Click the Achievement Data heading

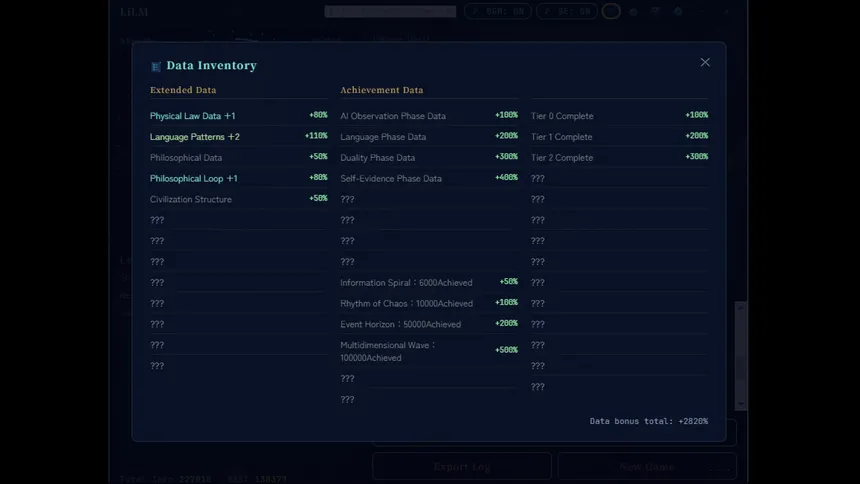click(x=382, y=90)
